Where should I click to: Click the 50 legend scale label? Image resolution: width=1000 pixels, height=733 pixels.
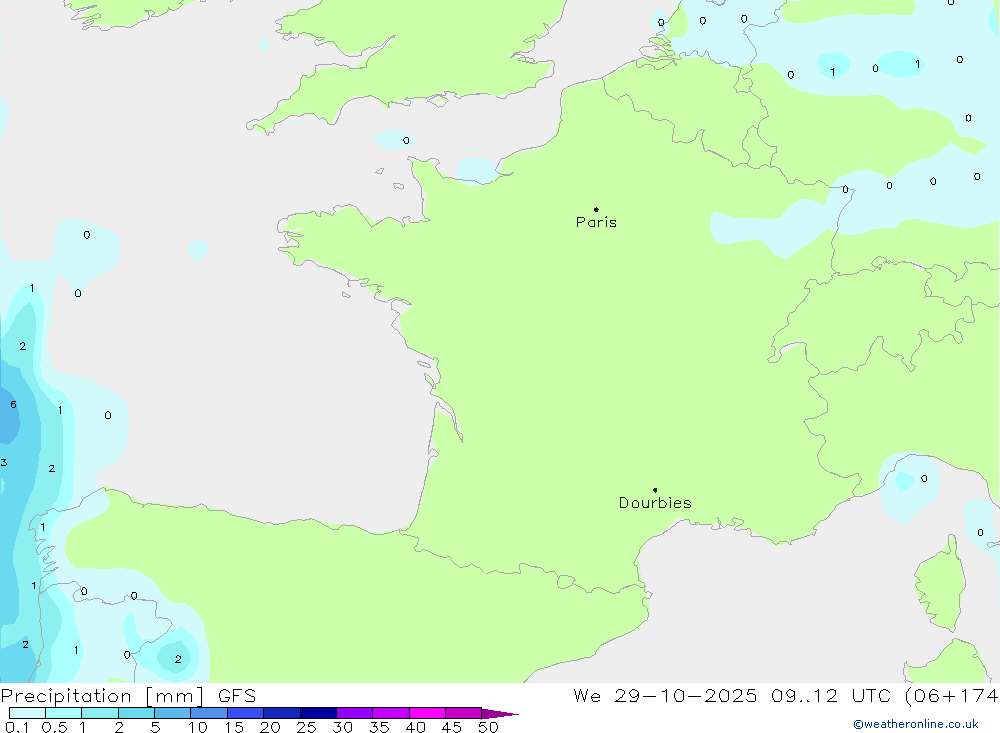pos(489,727)
